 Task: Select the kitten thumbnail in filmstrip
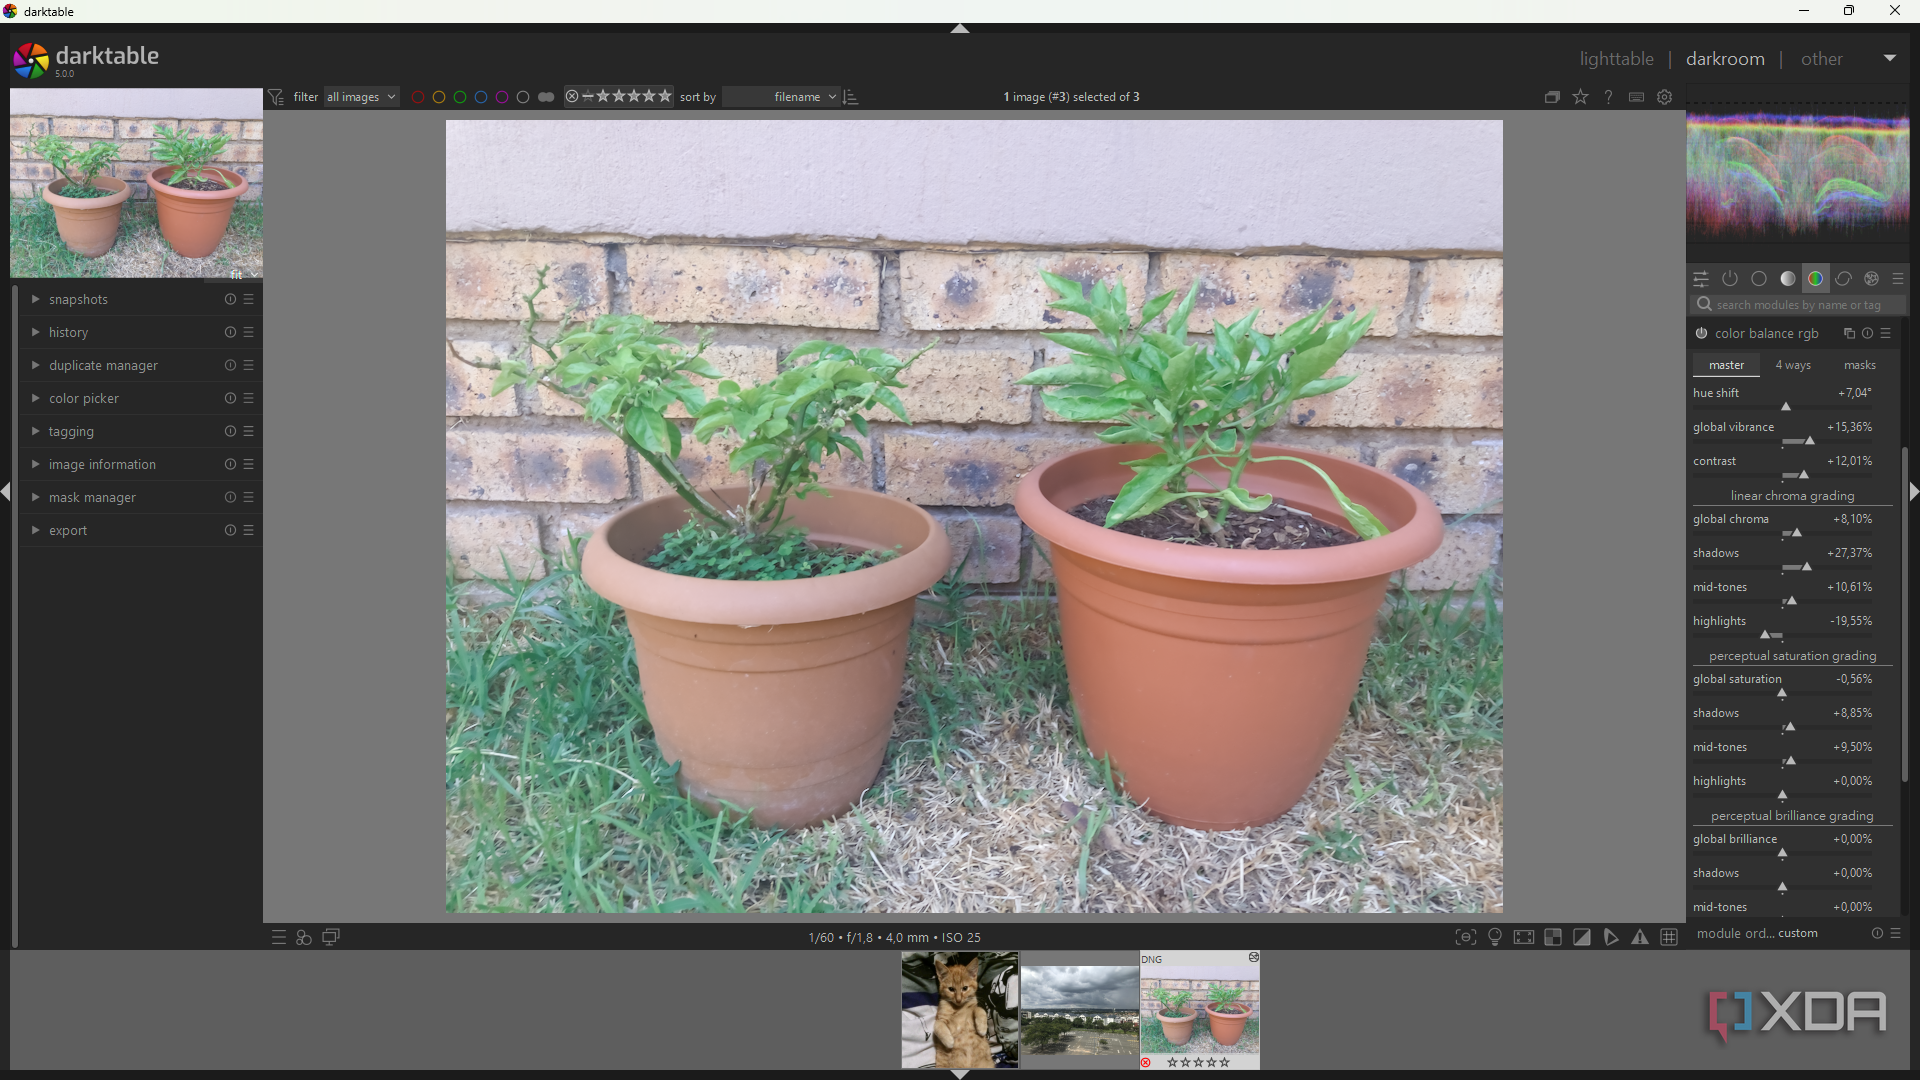[960, 1010]
